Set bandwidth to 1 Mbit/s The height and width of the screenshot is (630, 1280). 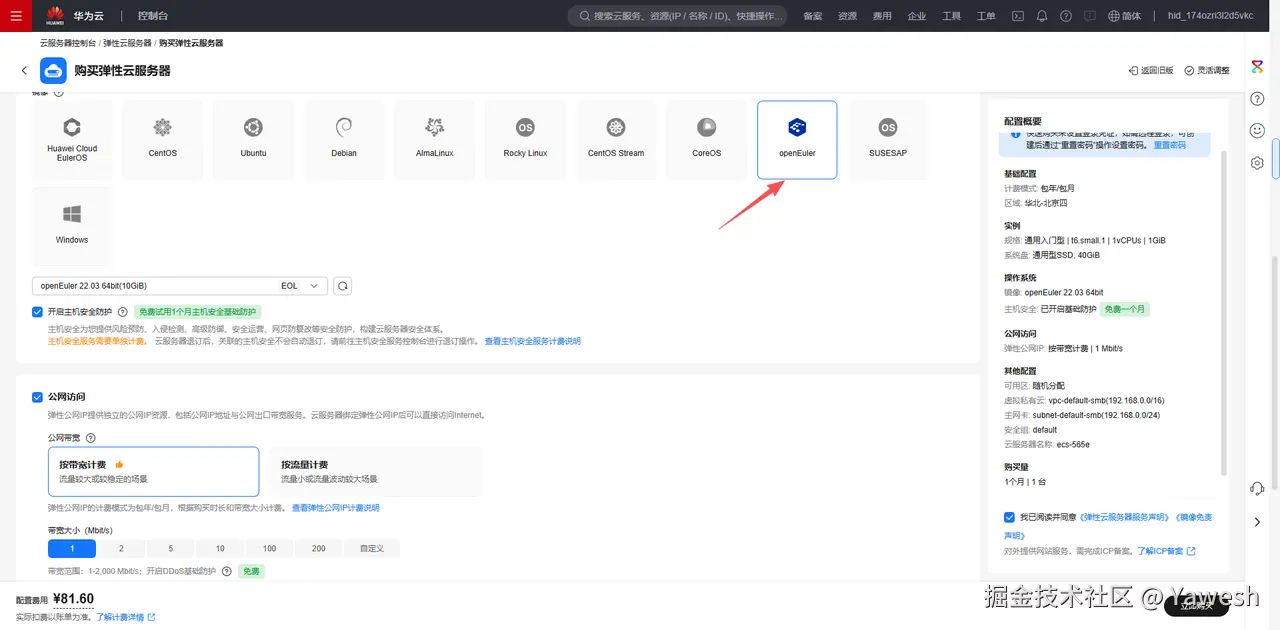(72, 548)
